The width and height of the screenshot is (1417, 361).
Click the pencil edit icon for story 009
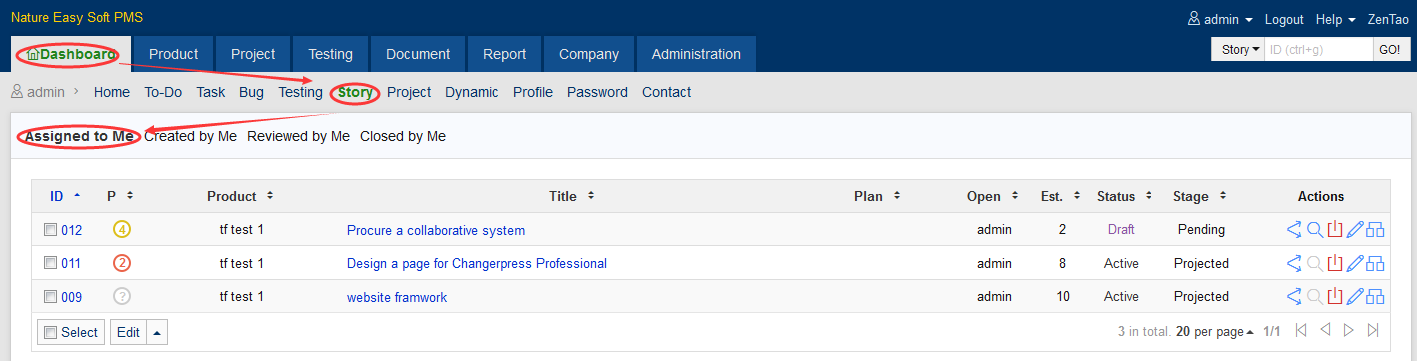[1355, 297]
